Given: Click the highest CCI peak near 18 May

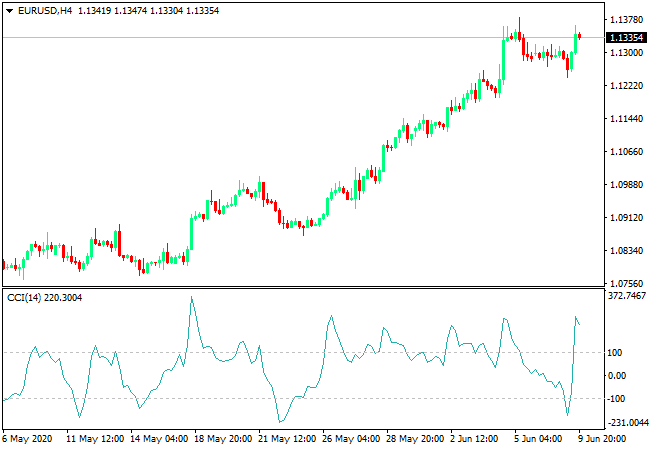Looking at the screenshot, I should (190, 297).
